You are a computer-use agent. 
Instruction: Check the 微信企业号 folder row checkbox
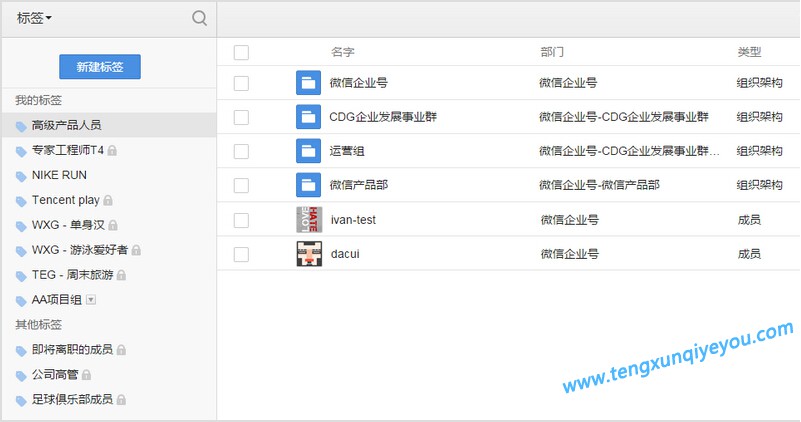pyautogui.click(x=241, y=83)
